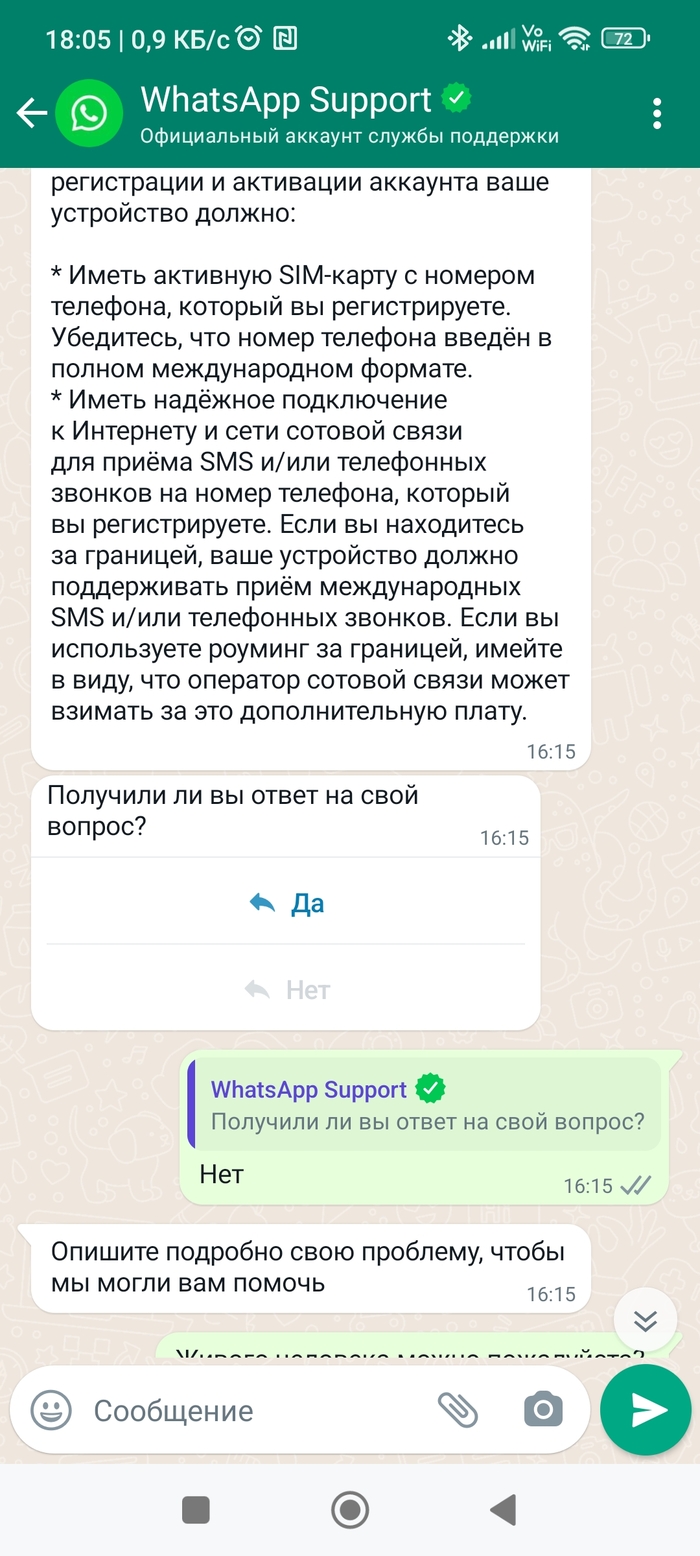Tap the WhatsApp Support chat title
The image size is (700, 1556).
pyautogui.click(x=286, y=100)
